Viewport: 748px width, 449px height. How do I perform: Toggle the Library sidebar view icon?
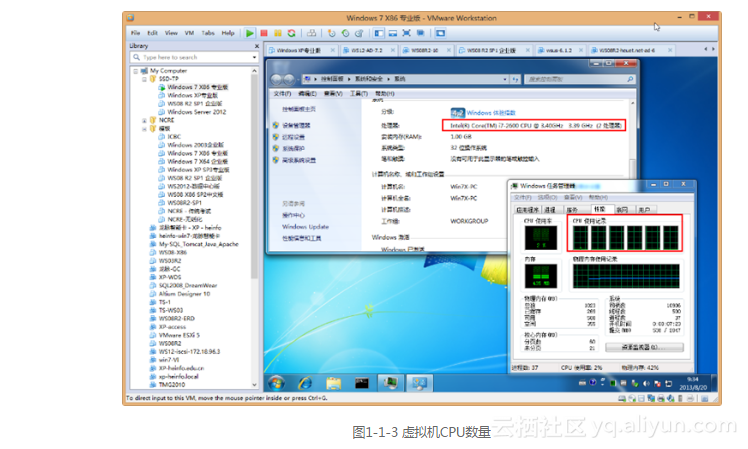[379, 33]
